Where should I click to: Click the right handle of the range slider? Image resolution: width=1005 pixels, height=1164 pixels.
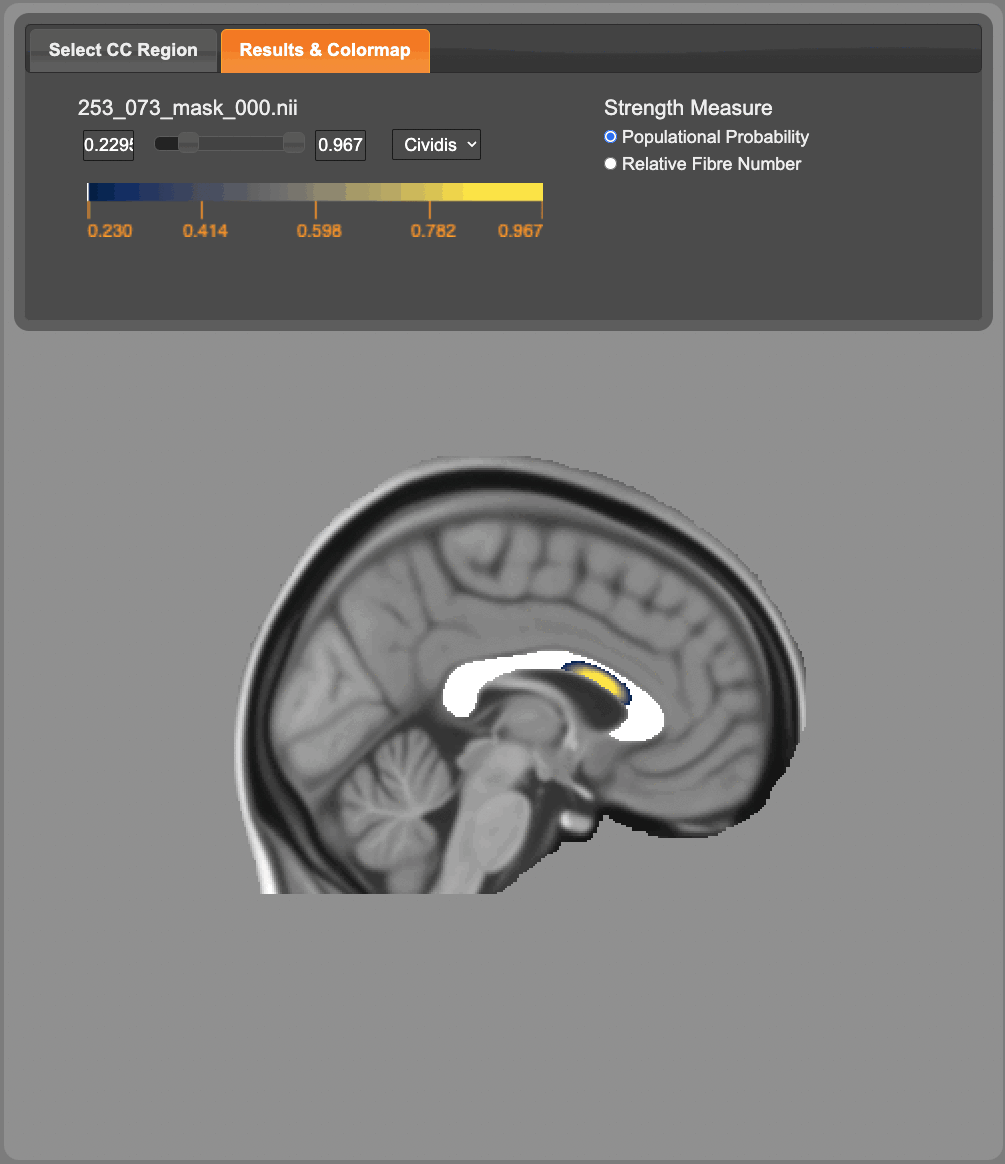pos(294,144)
